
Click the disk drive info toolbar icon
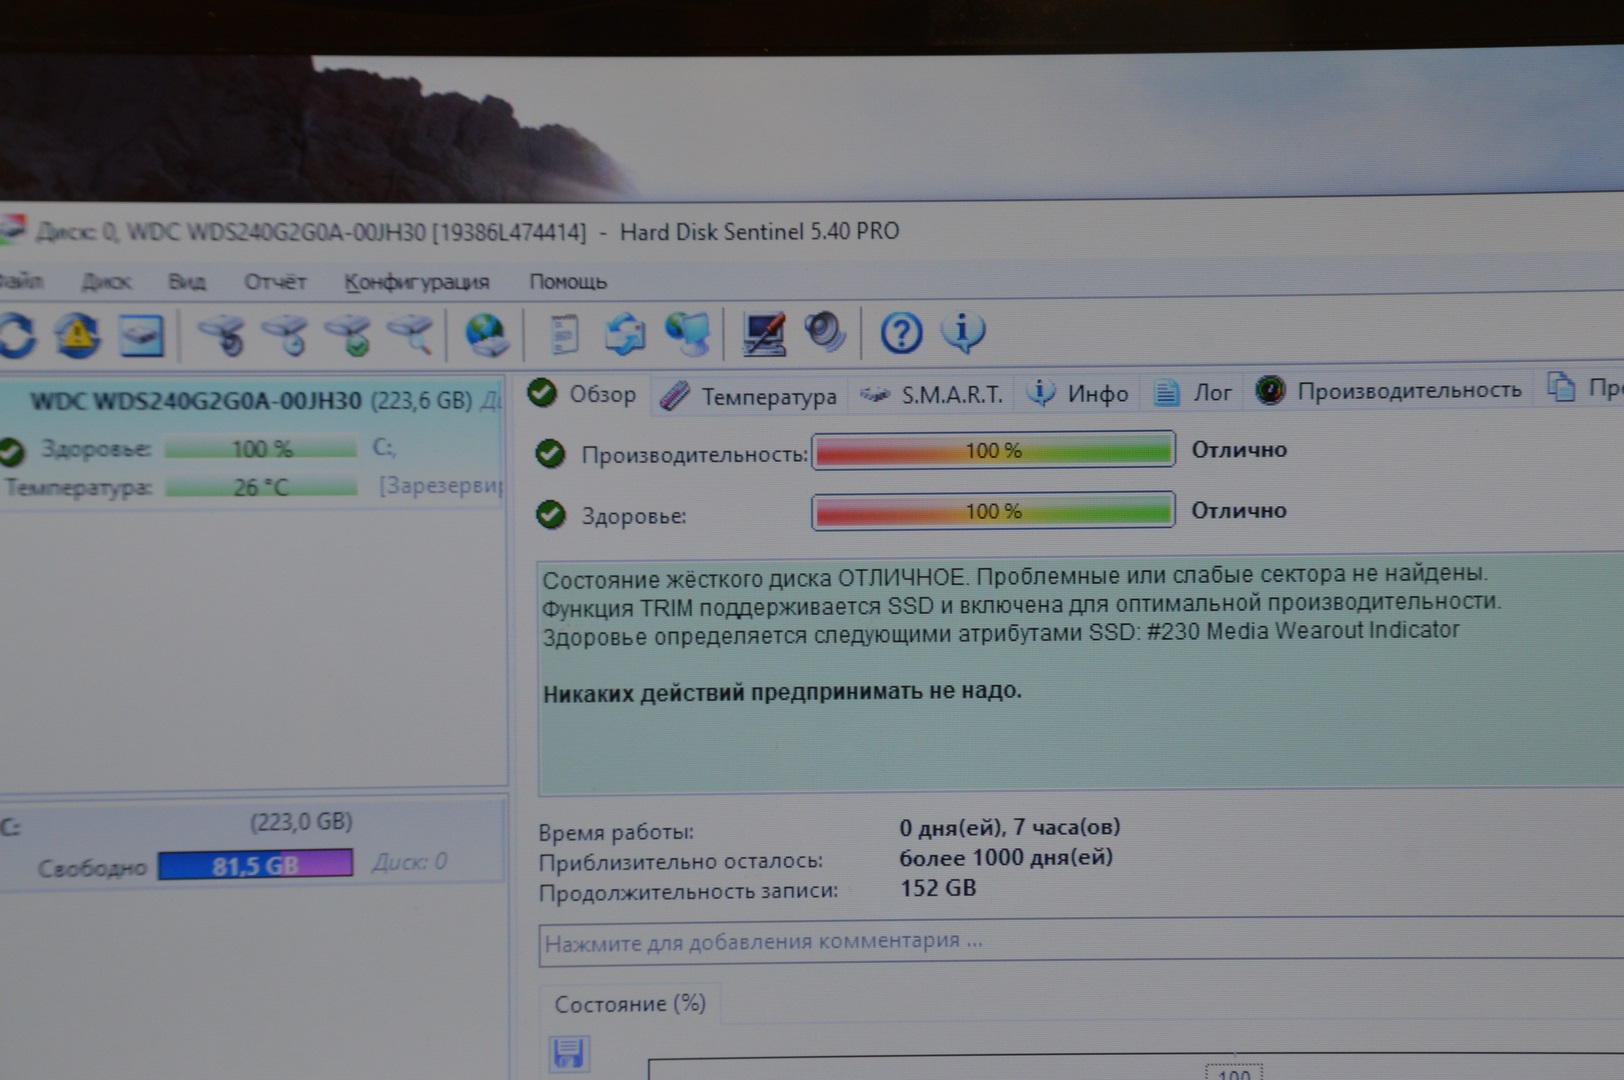pos(141,335)
